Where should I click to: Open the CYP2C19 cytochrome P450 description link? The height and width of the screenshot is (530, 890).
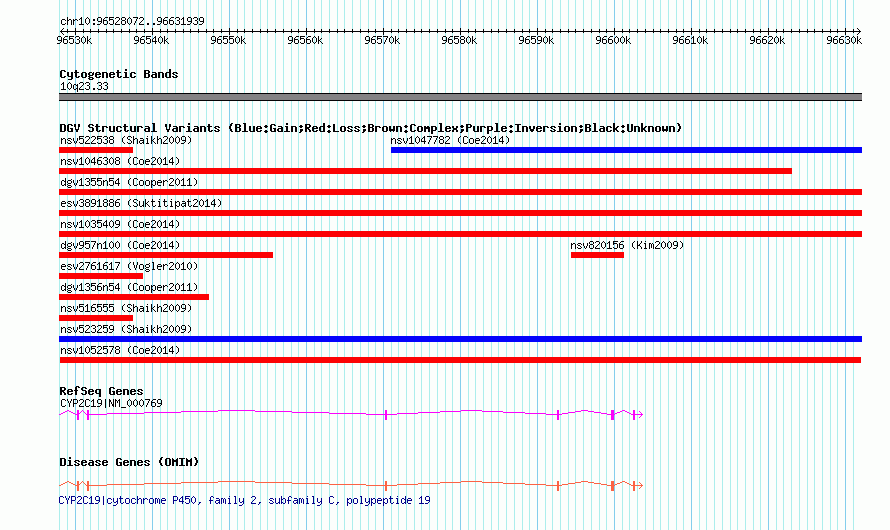245,500
